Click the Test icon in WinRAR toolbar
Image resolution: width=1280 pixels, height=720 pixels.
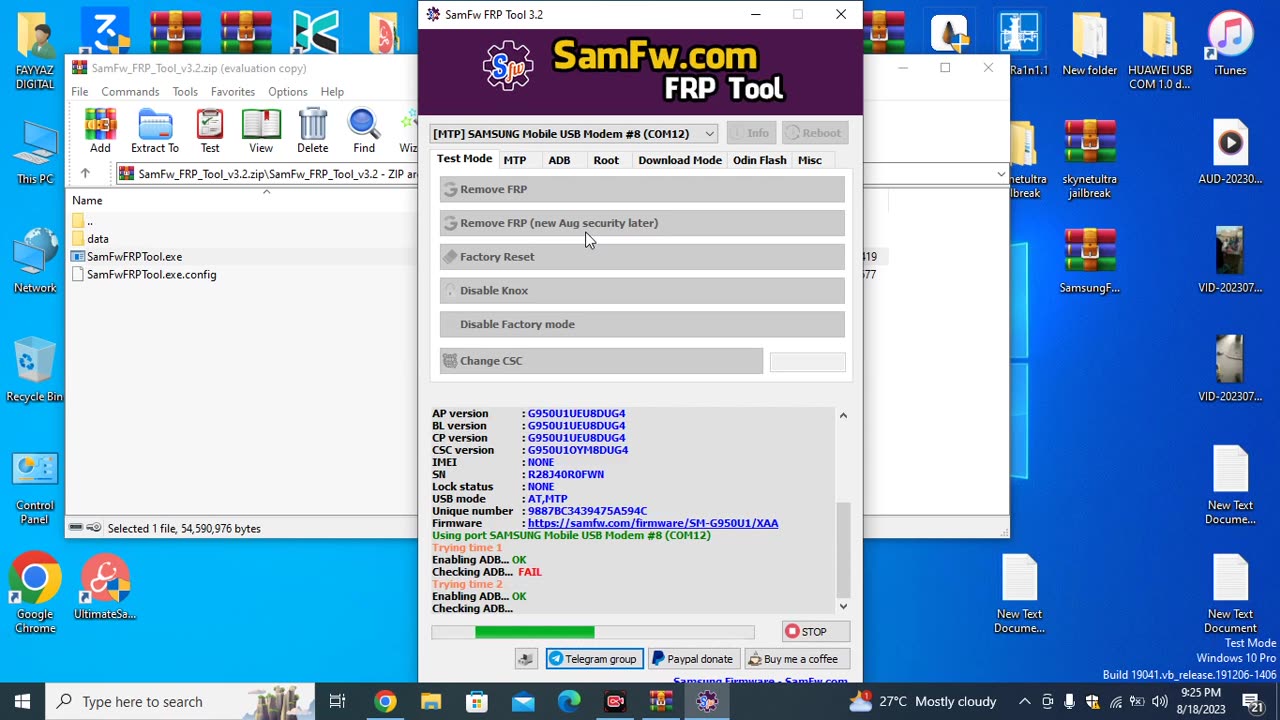[210, 131]
